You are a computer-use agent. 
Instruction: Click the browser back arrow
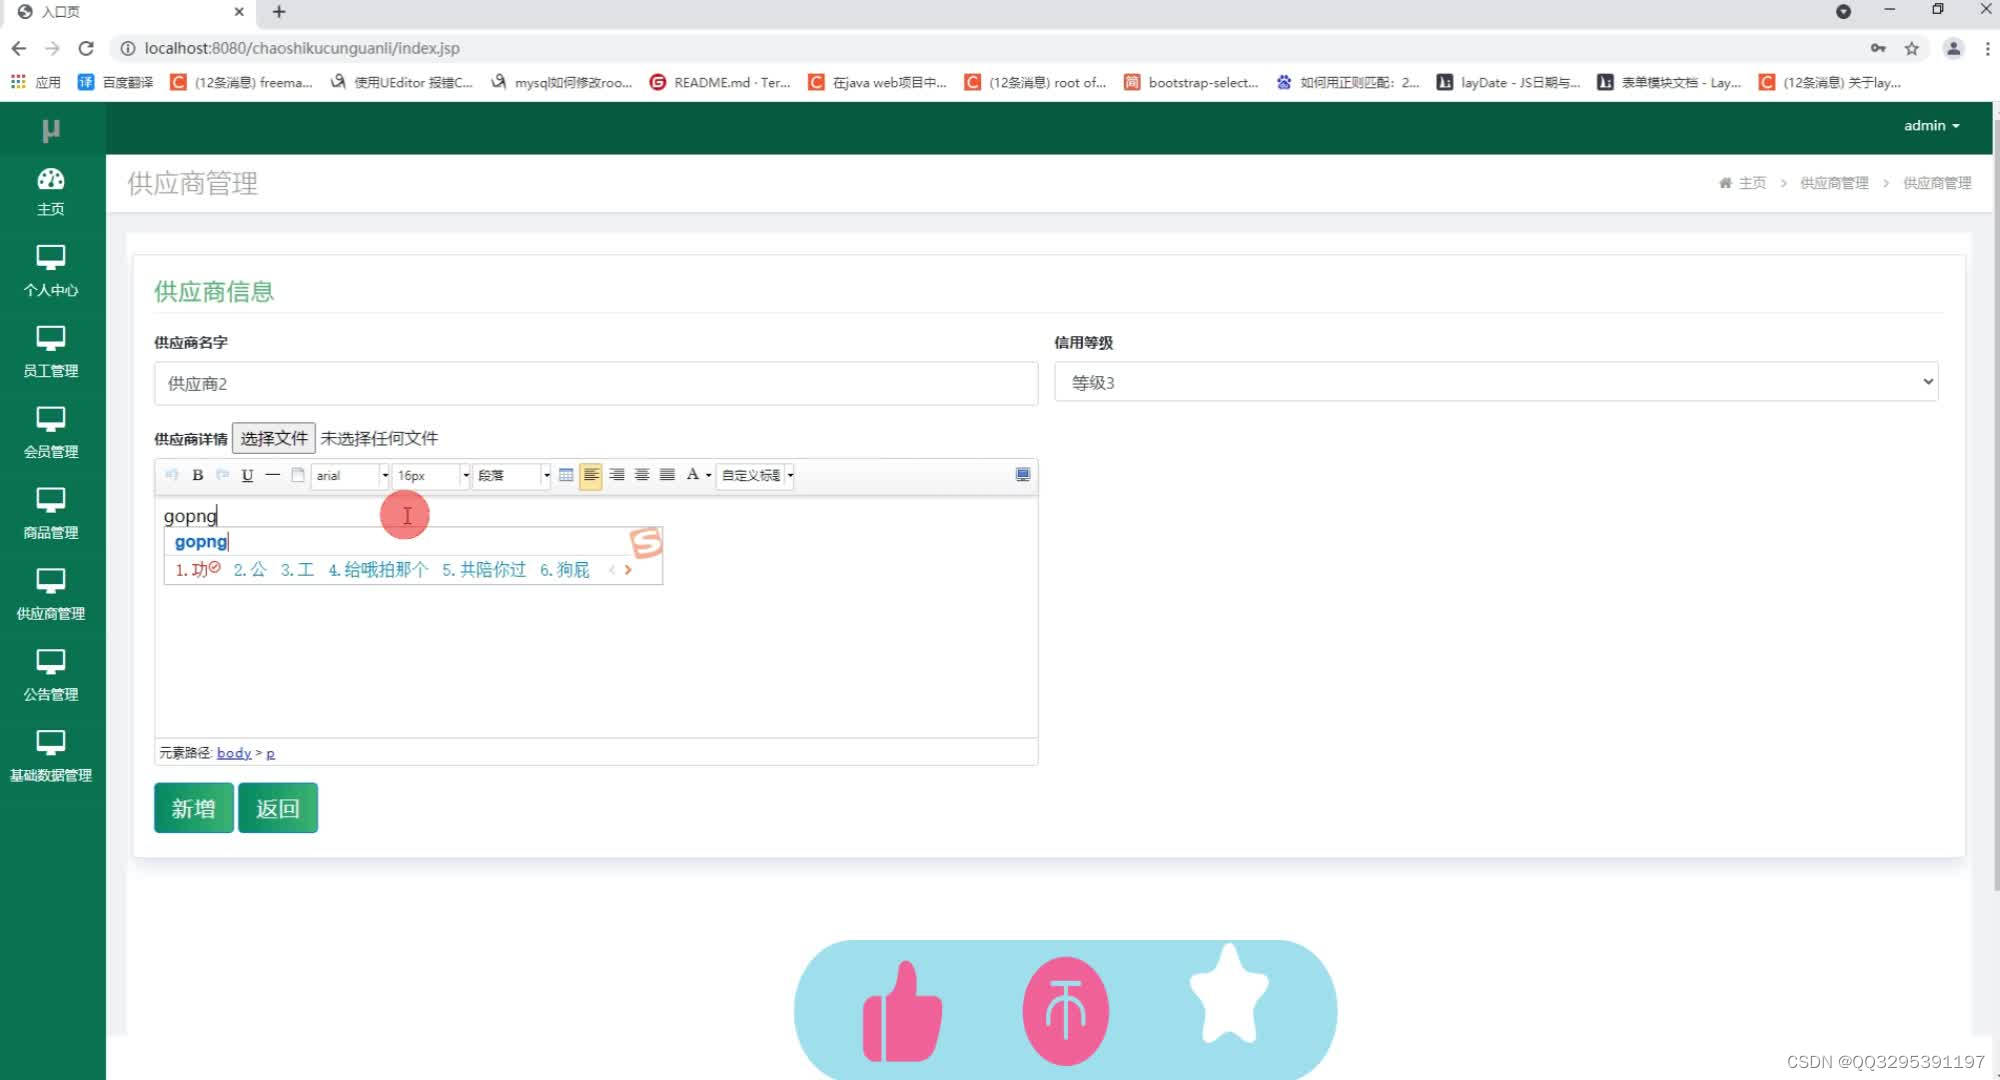[19, 48]
